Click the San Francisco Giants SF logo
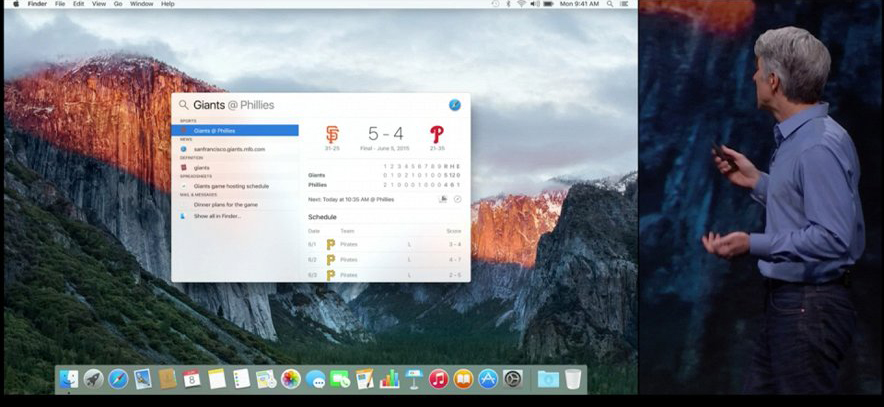This screenshot has height=407, width=884. 332,134
